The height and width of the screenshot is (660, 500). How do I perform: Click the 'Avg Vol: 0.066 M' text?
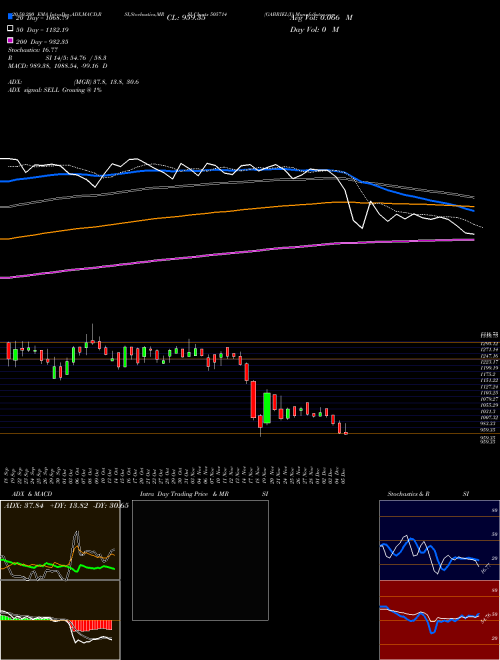click(321, 18)
